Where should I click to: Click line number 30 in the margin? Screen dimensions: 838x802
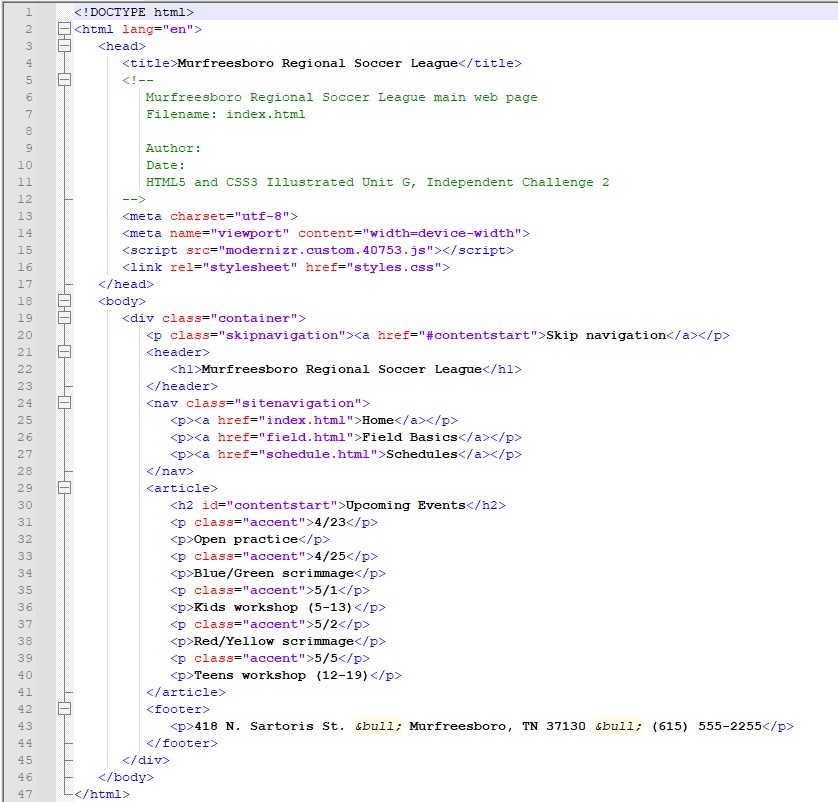point(25,505)
